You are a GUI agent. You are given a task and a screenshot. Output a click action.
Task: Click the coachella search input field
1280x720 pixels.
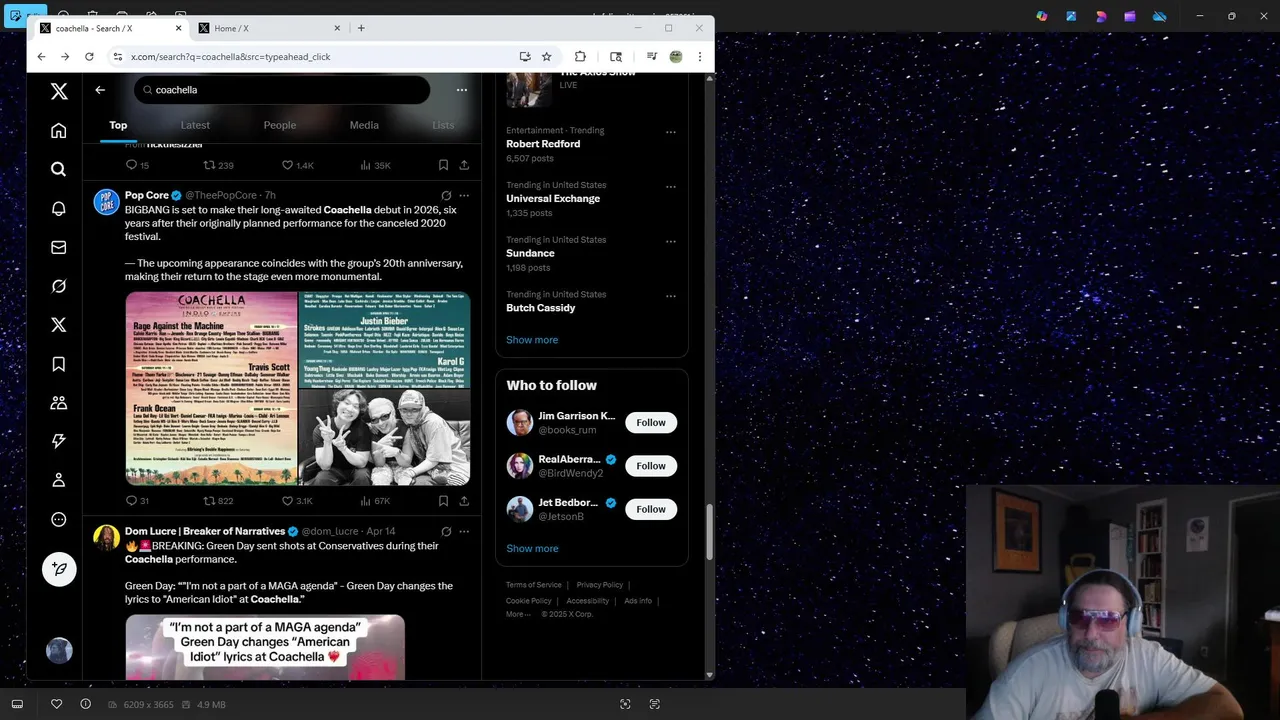(x=282, y=90)
